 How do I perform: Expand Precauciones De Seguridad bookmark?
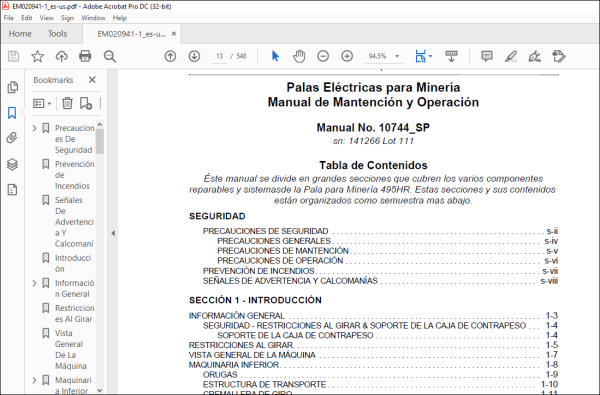[x=34, y=128]
